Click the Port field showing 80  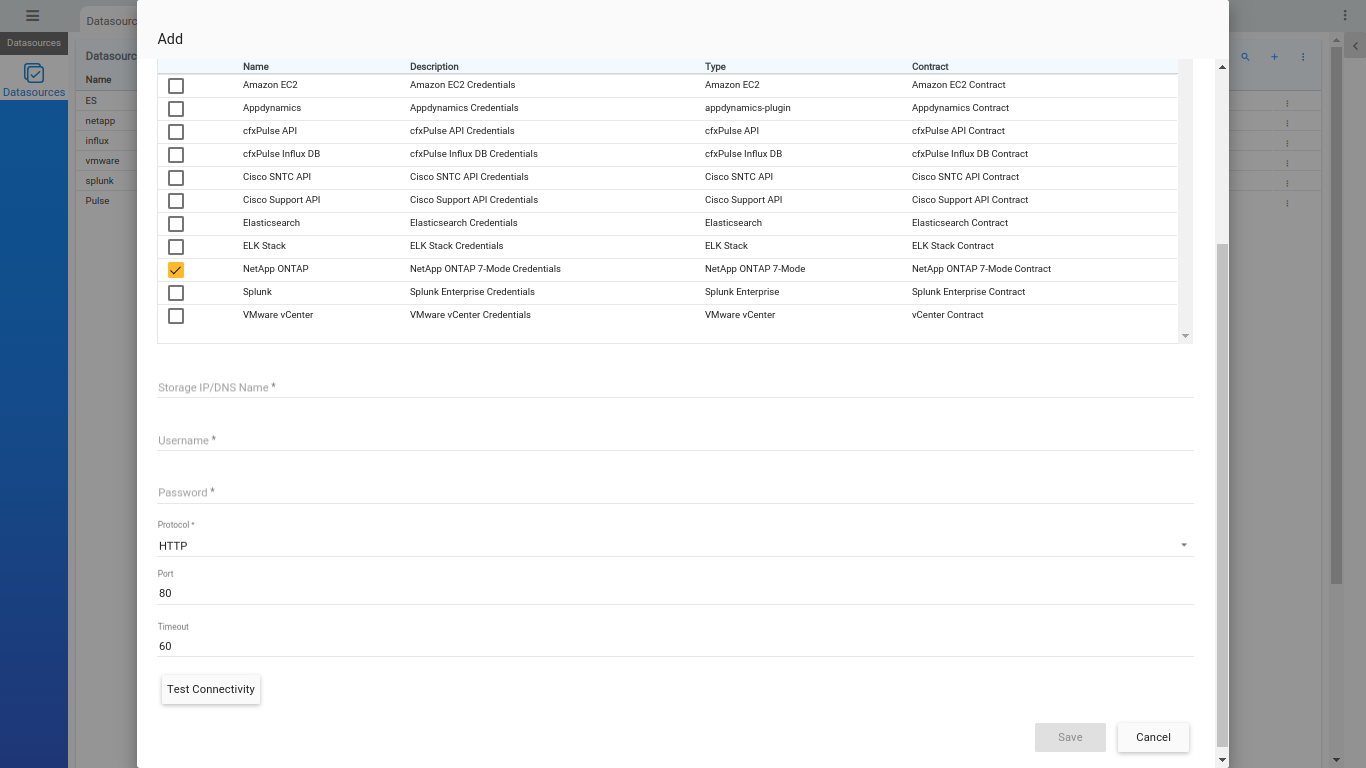675,593
